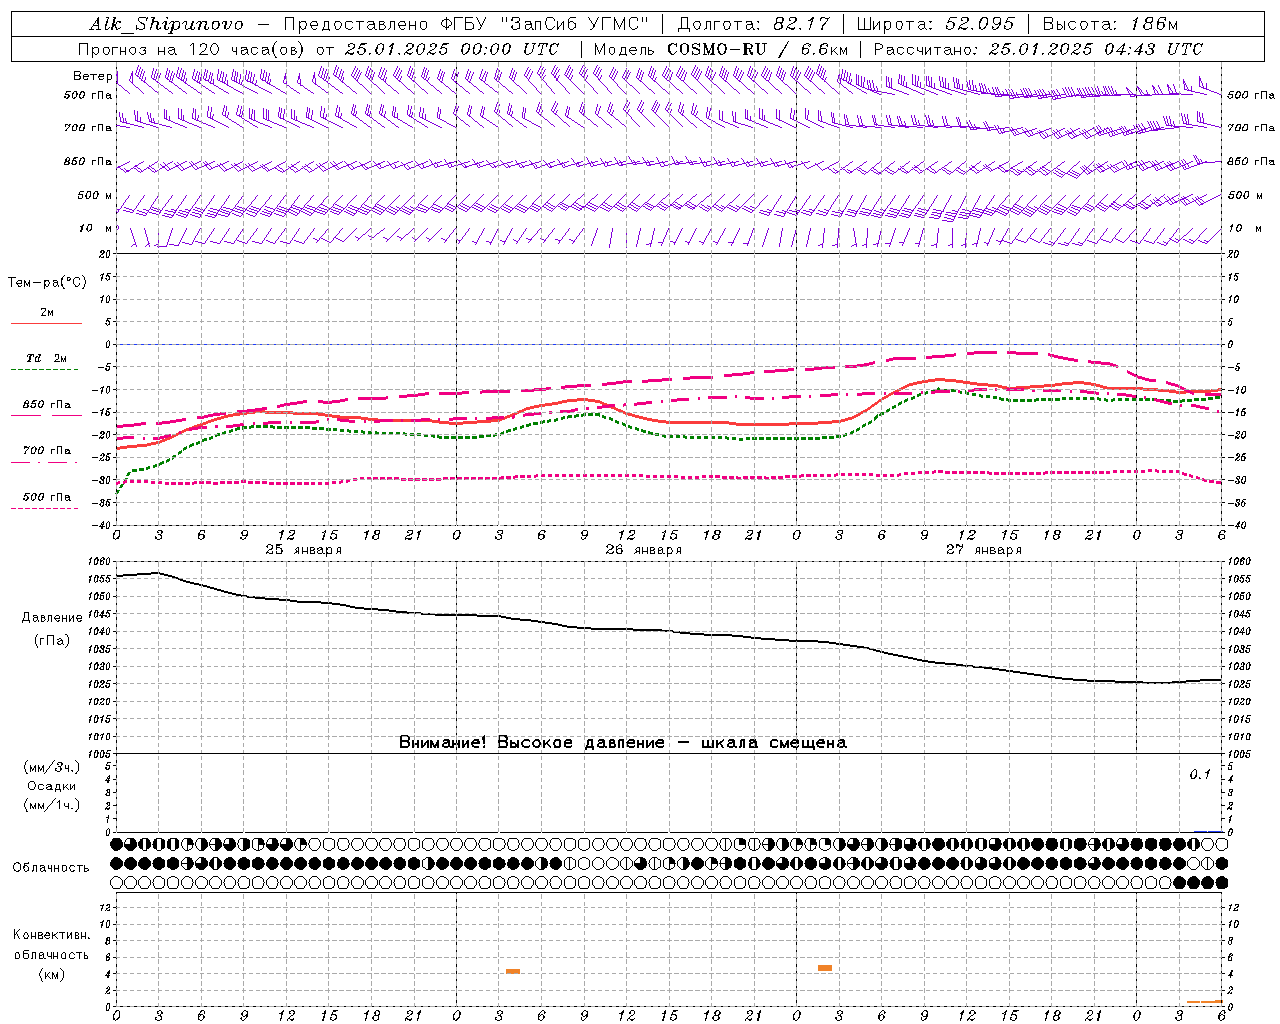Click the '(мм/3ч.)' precipitation unit label
This screenshot has height=1024, width=1280.
coord(52,767)
